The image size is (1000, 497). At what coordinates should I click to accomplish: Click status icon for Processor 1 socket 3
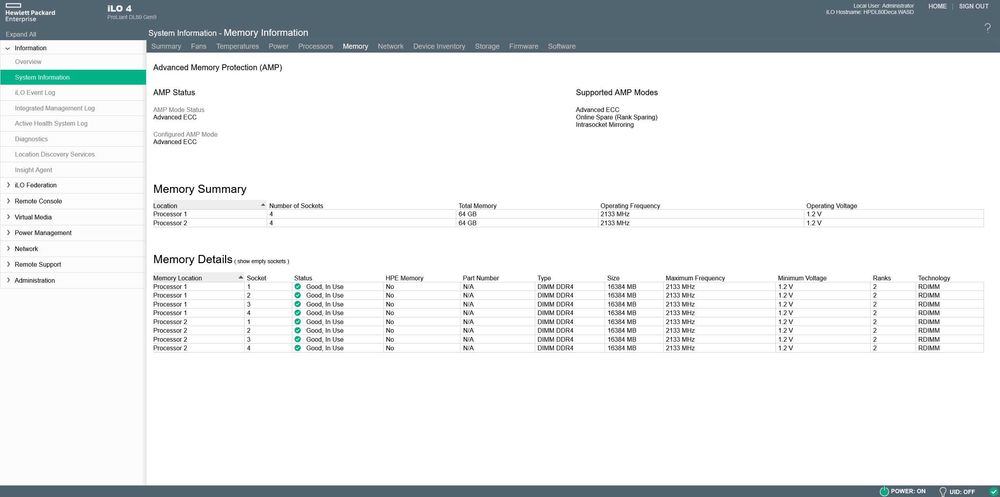click(x=297, y=304)
